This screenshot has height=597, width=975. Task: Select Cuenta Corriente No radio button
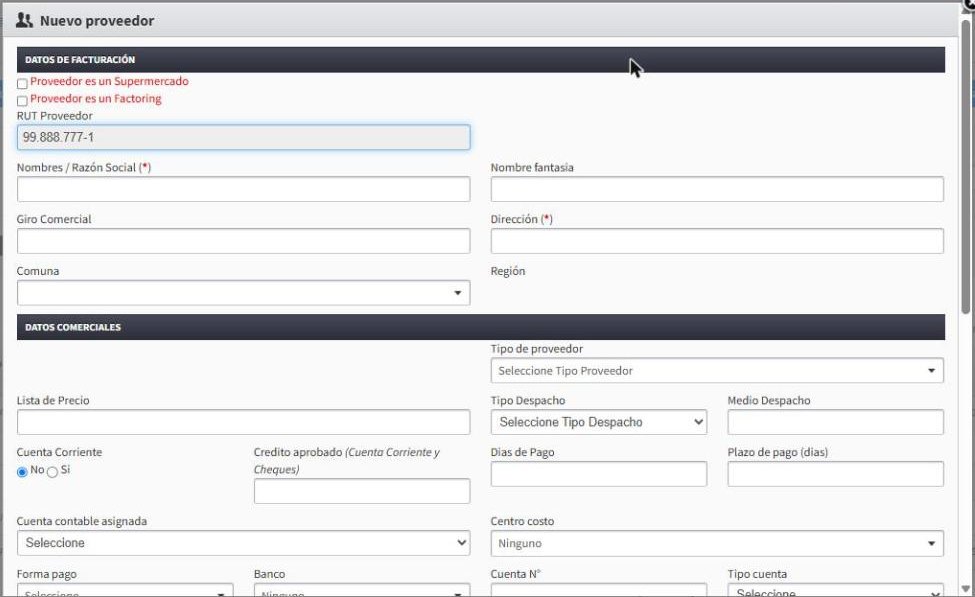click(x=22, y=472)
